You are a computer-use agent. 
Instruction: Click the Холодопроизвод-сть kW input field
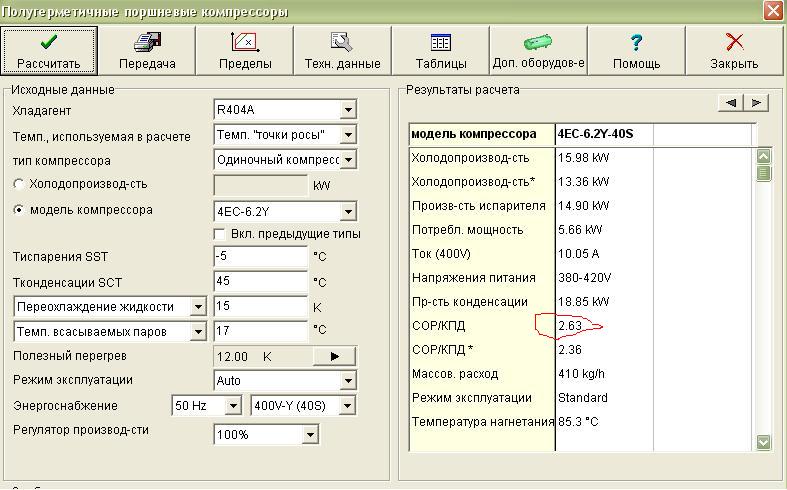pos(260,185)
